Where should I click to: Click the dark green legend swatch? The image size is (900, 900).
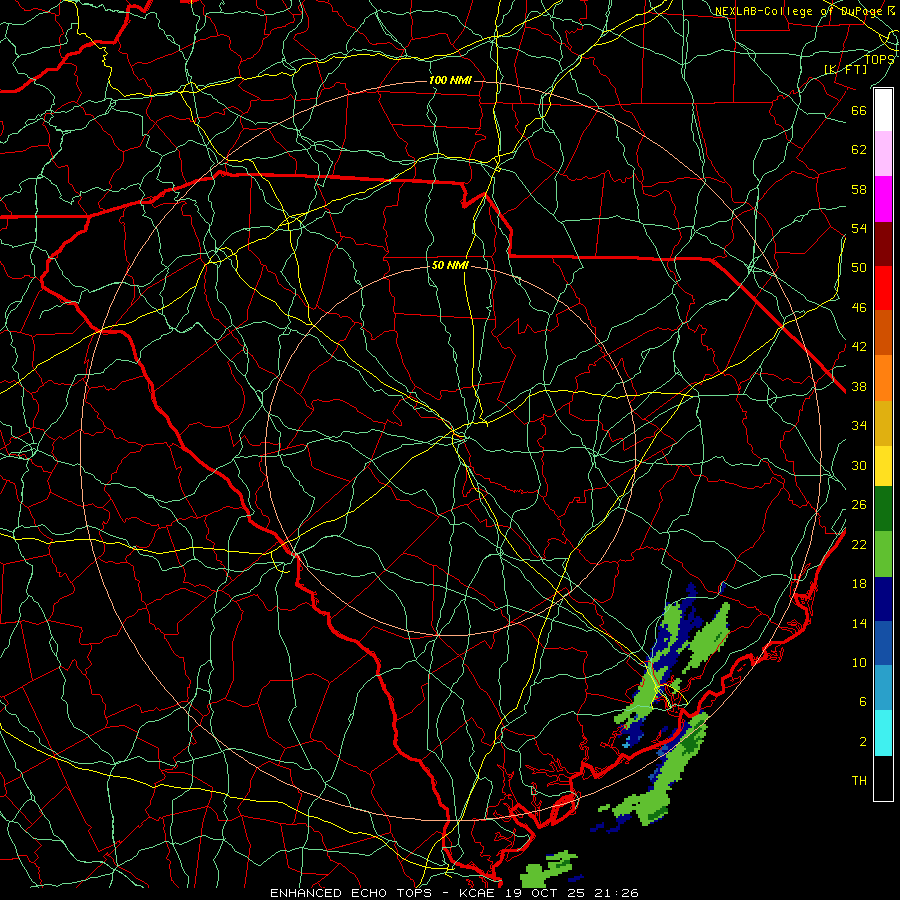[x=883, y=509]
